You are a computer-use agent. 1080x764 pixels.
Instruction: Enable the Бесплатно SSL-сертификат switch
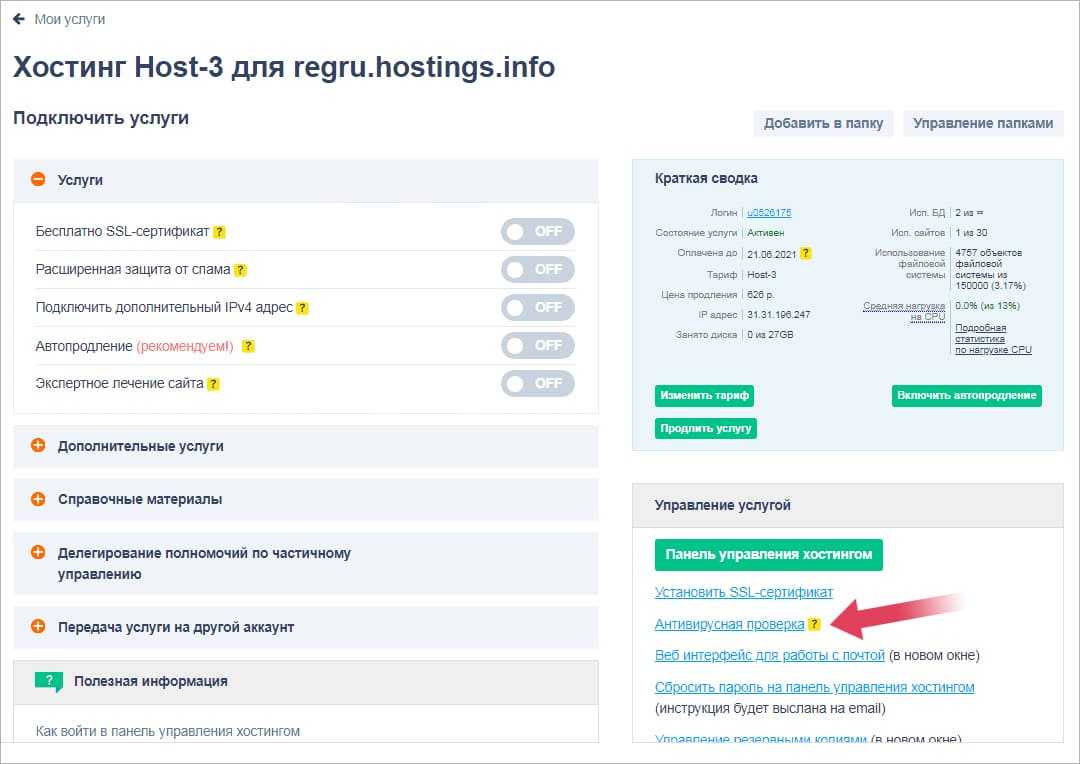click(x=537, y=231)
